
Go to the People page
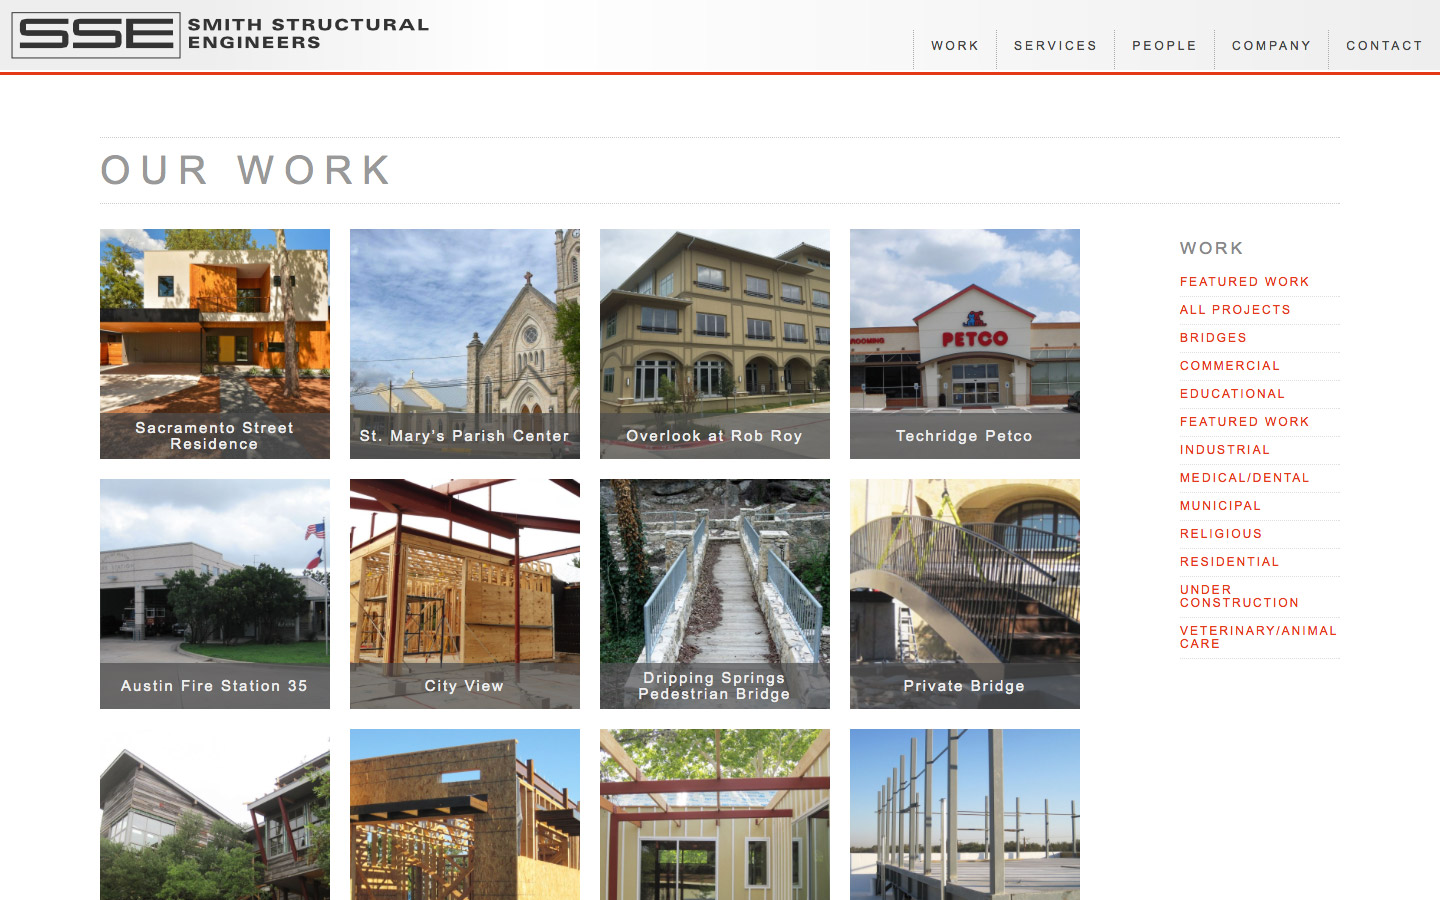tap(1164, 46)
